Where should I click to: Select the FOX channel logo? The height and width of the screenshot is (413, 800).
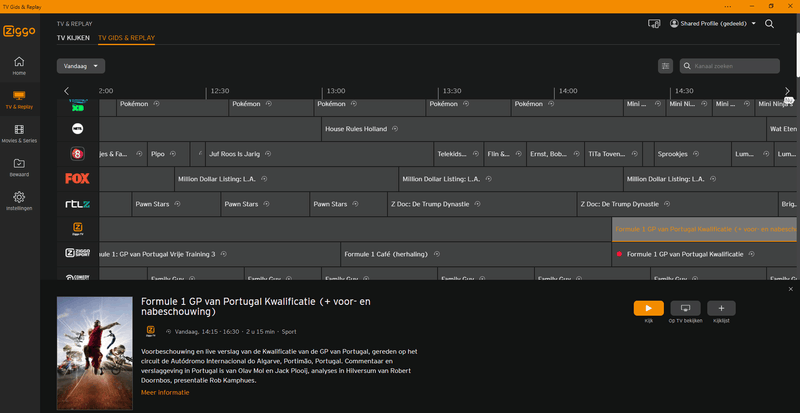tap(78, 179)
